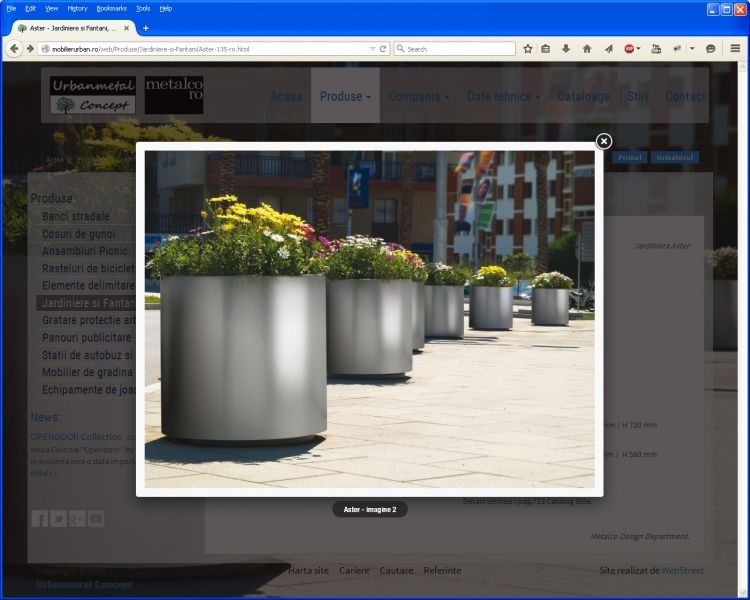The image size is (750, 600).
Task: Click the Harta site footer link
Action: pyautogui.click(x=308, y=570)
